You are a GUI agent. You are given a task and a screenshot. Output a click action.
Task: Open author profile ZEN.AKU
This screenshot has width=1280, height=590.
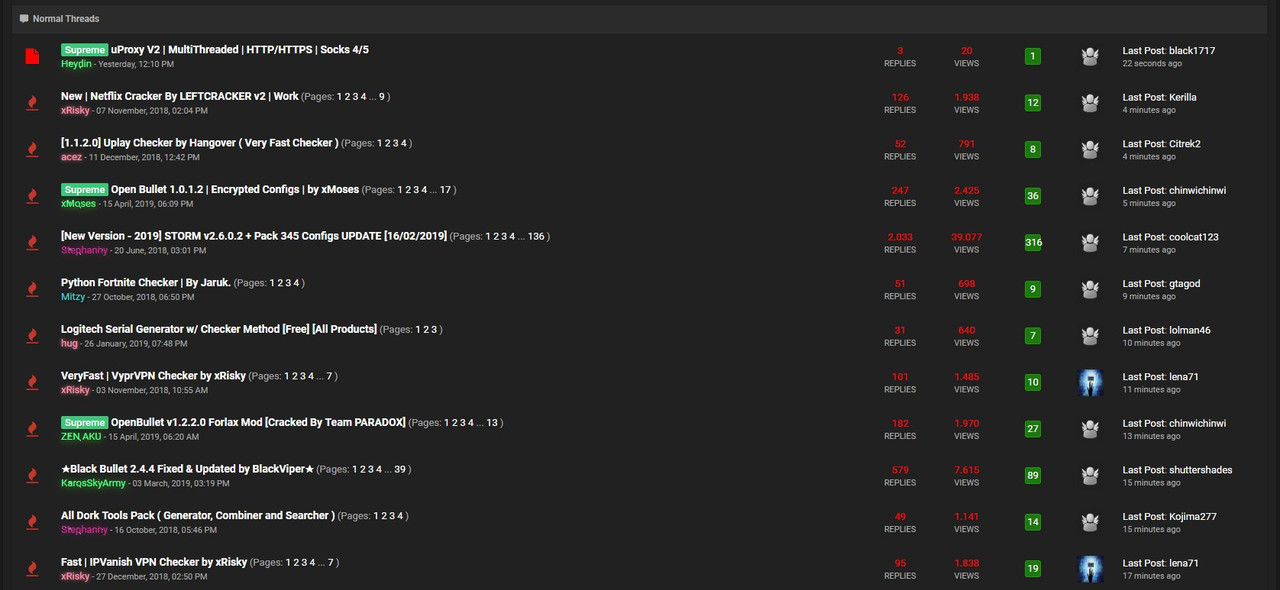81,437
